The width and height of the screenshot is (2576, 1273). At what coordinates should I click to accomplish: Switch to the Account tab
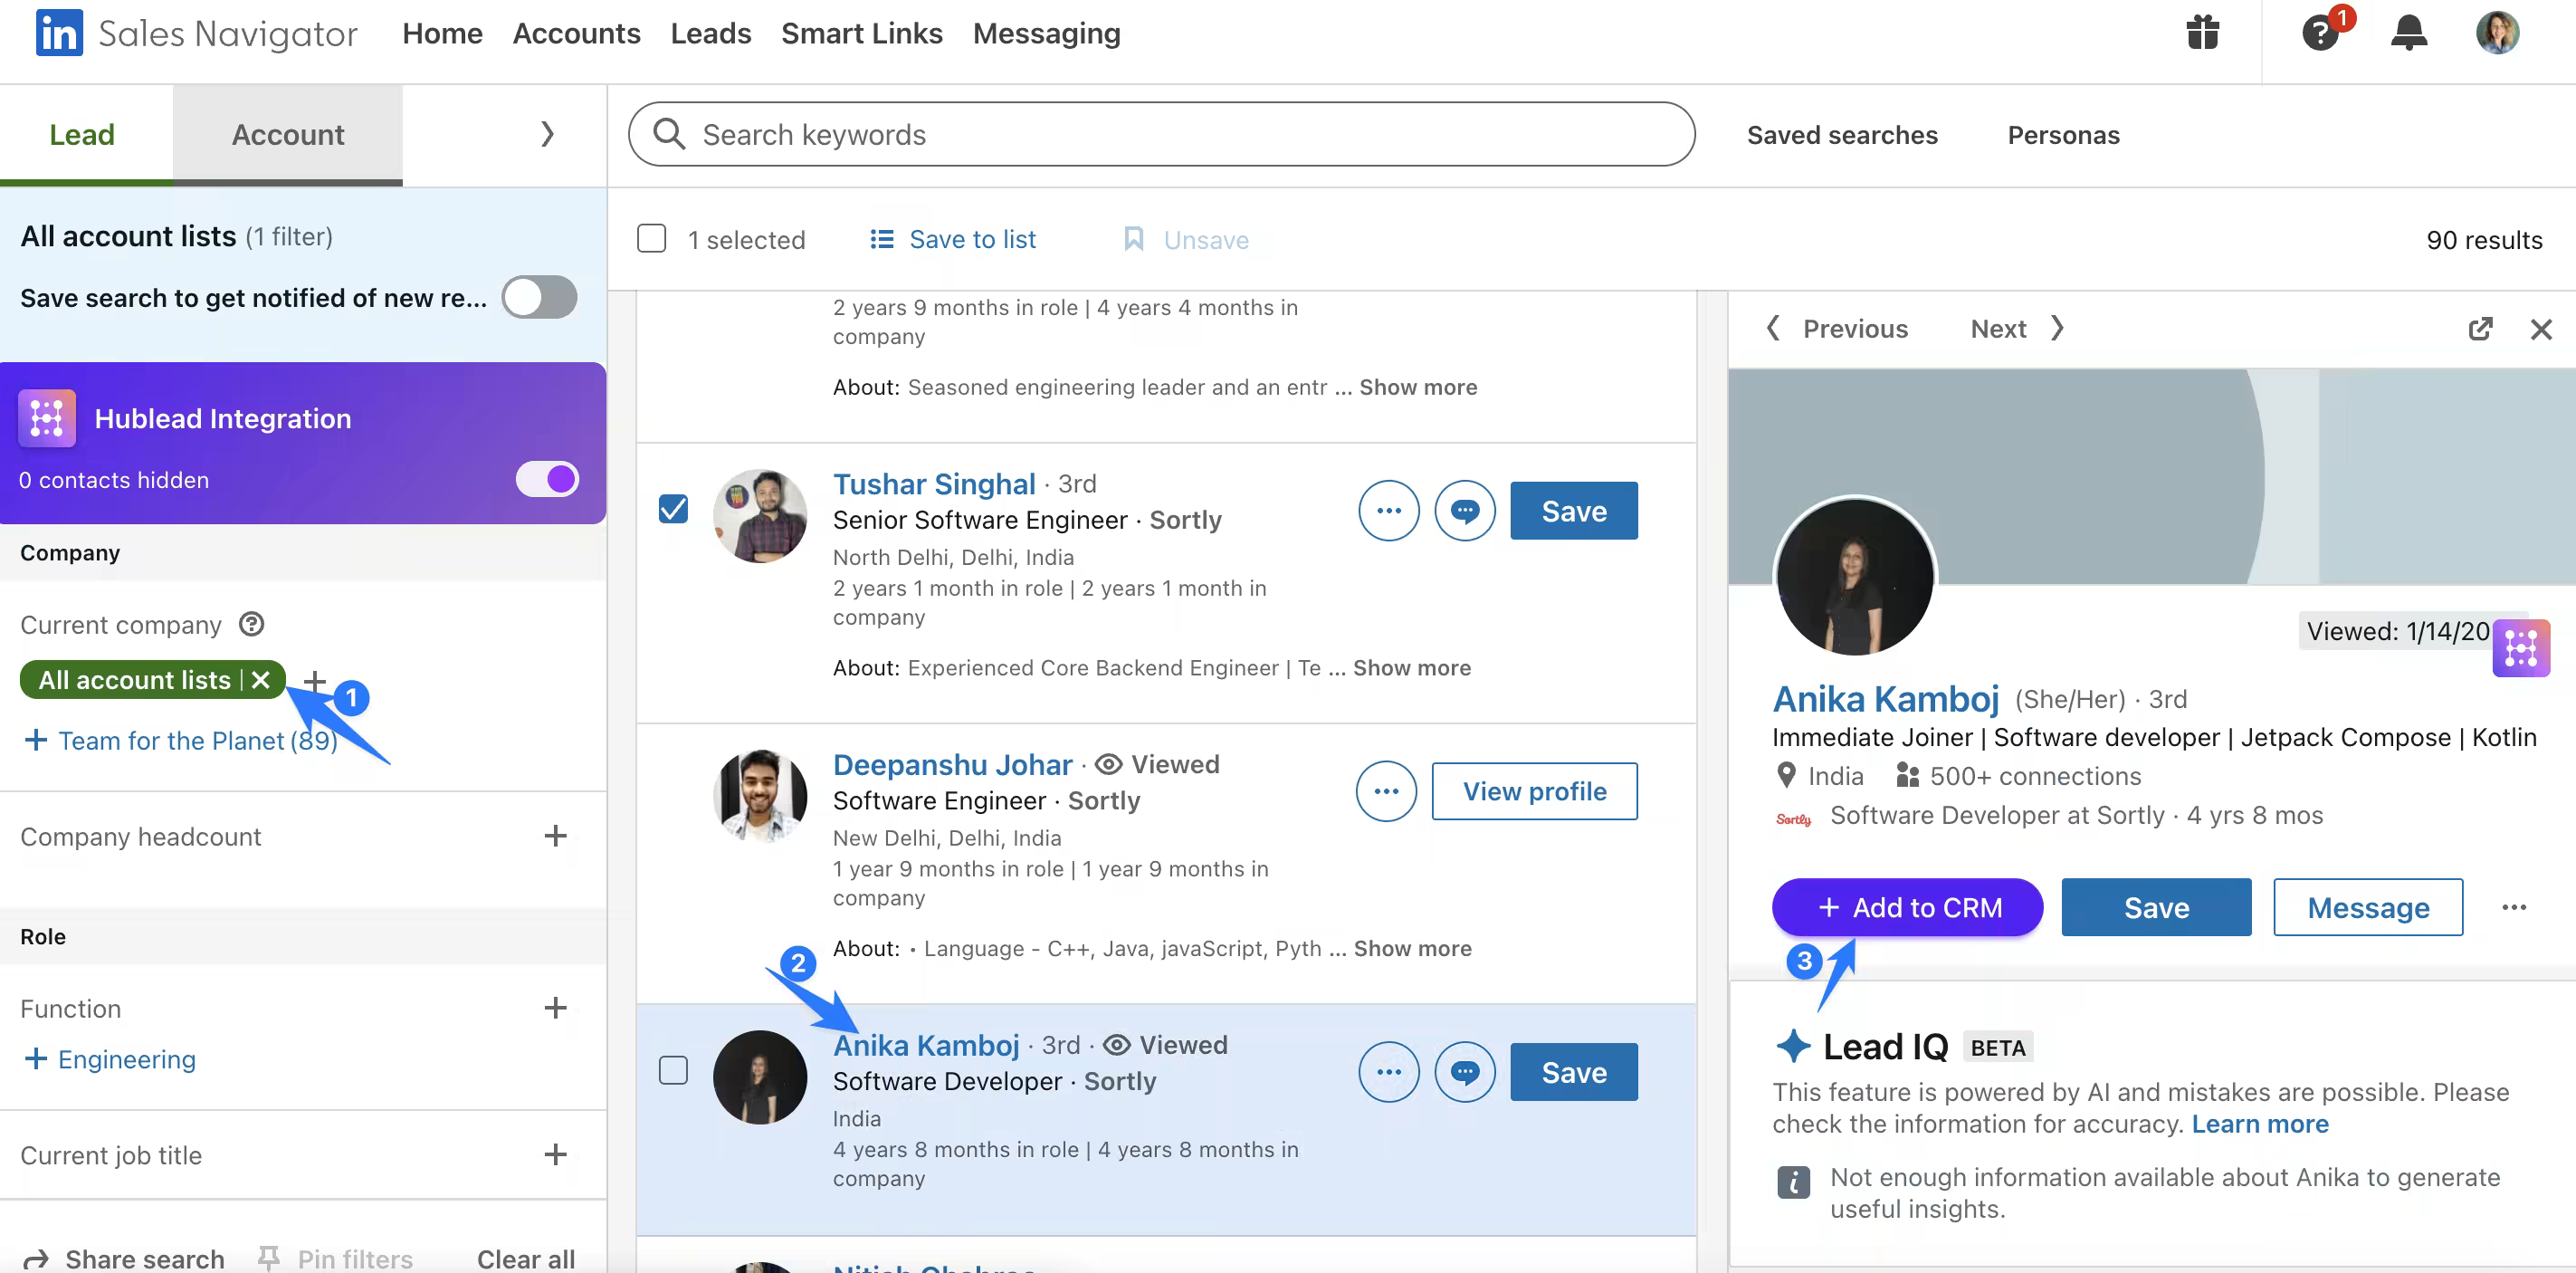[x=288, y=134]
